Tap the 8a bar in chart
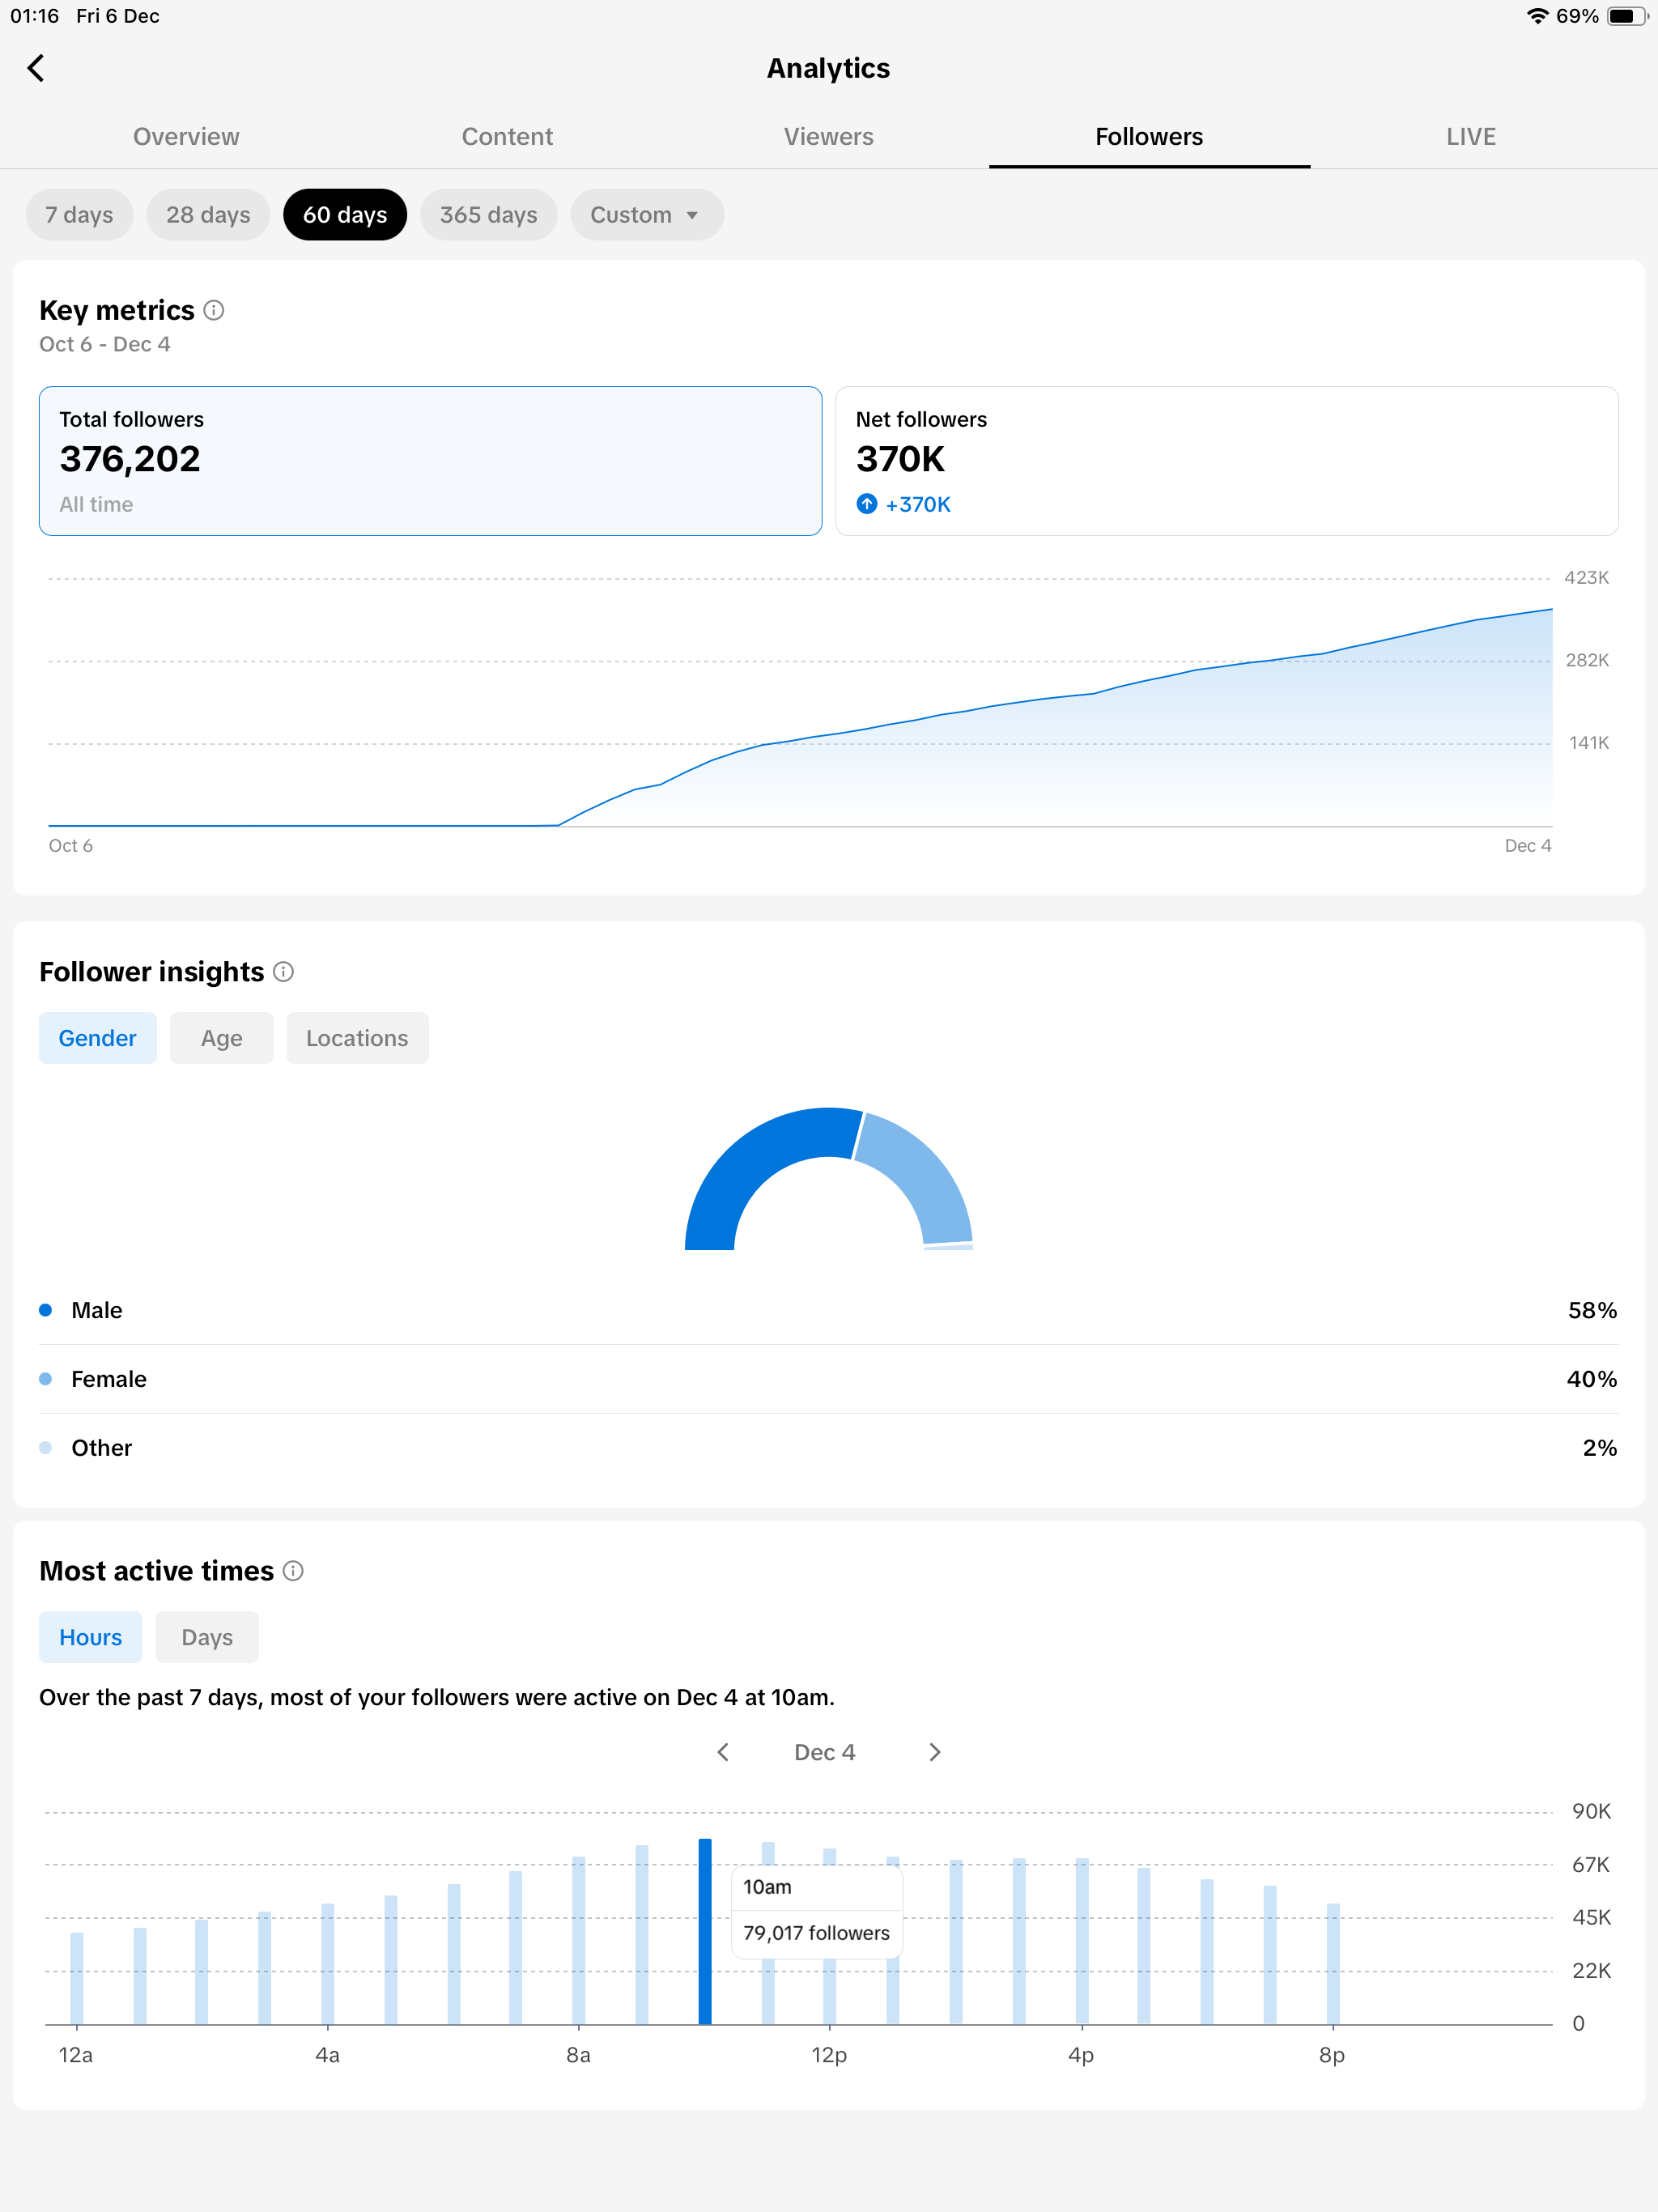Image resolution: width=1658 pixels, height=2212 pixels. pyautogui.click(x=579, y=1940)
